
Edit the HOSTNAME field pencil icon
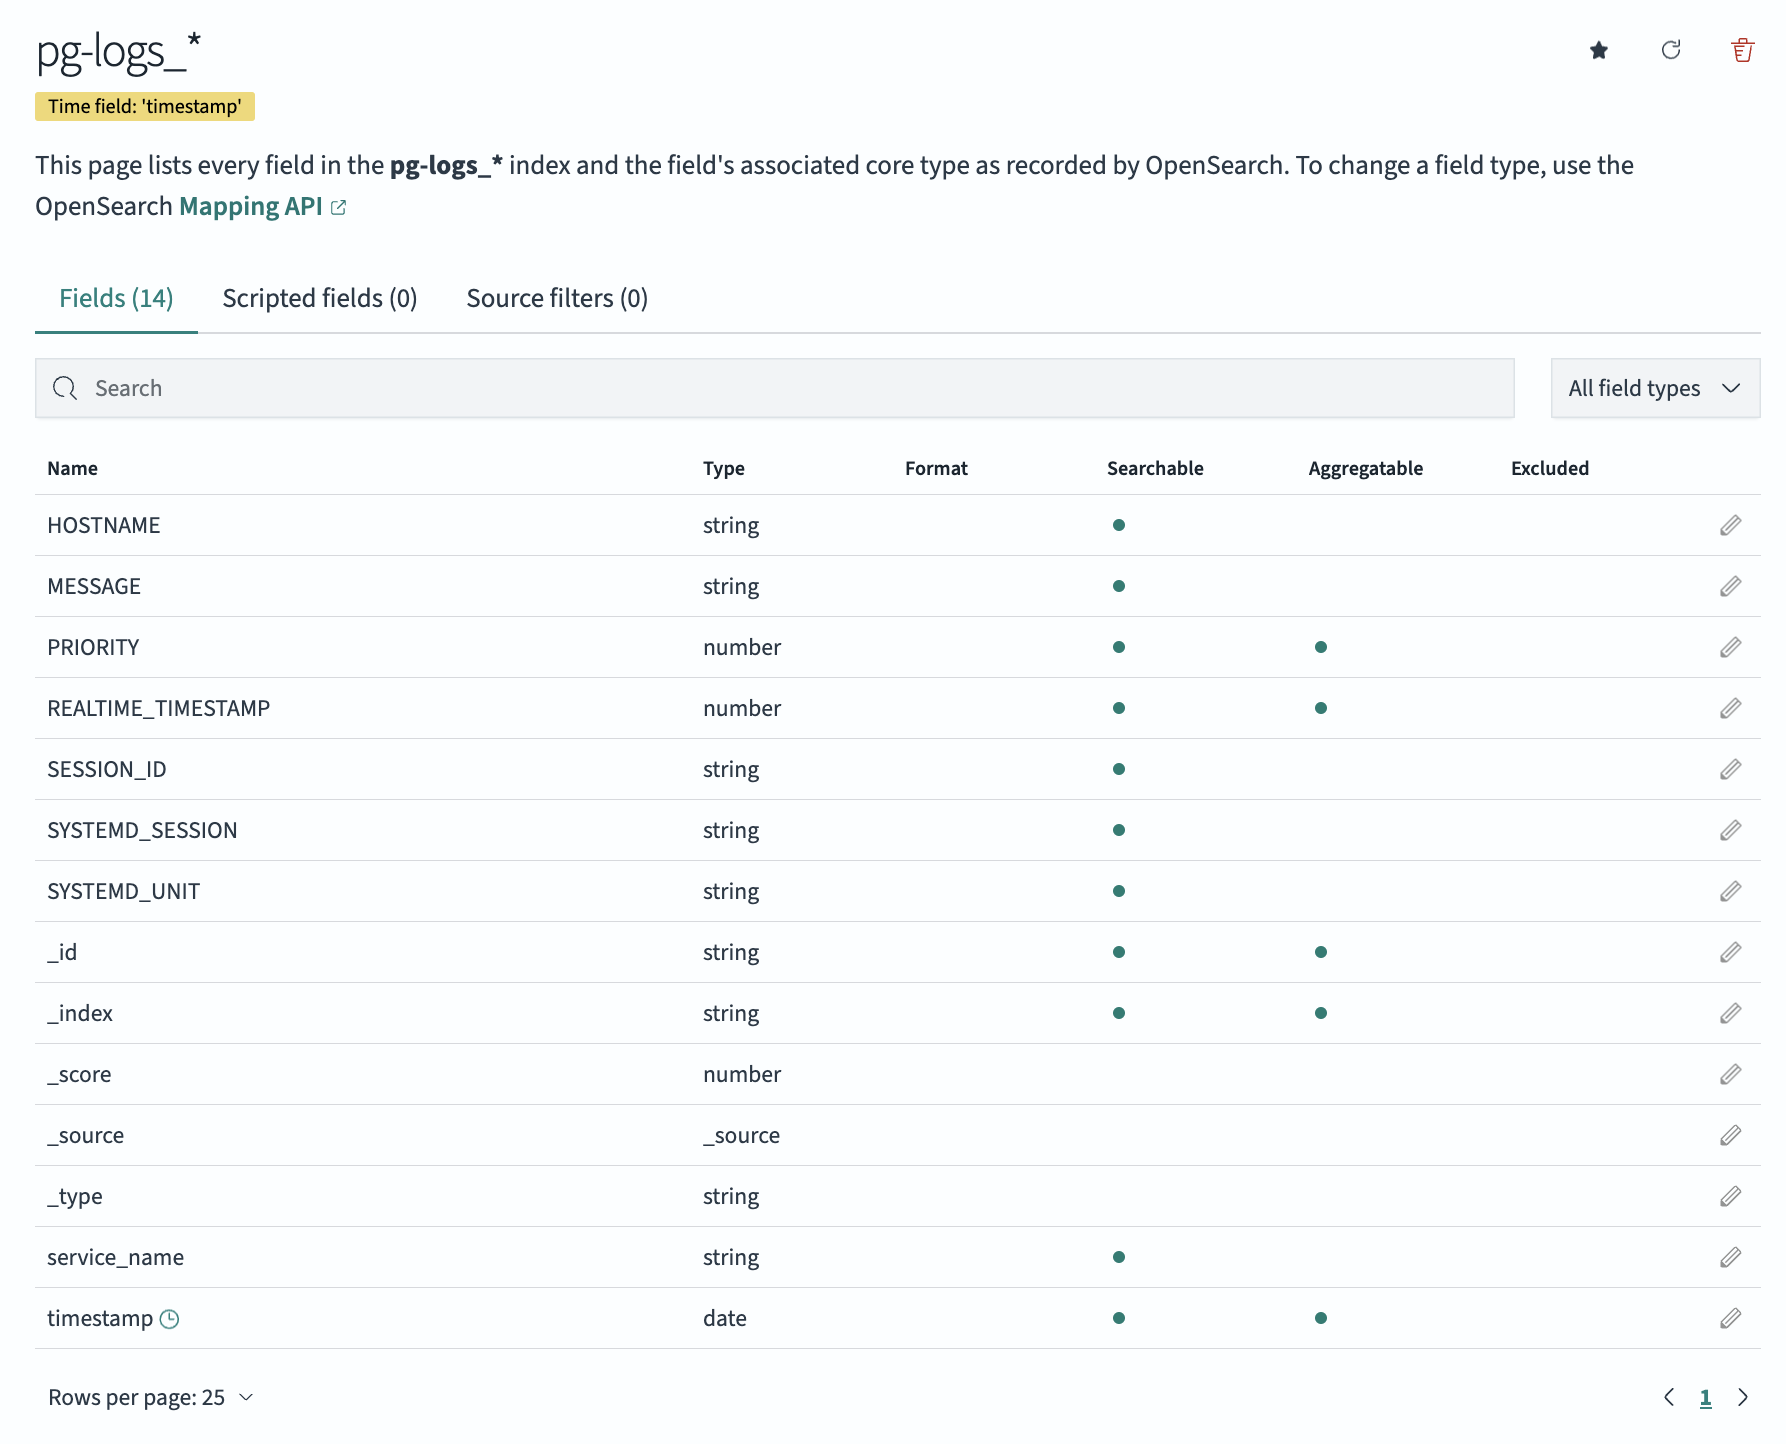tap(1731, 525)
